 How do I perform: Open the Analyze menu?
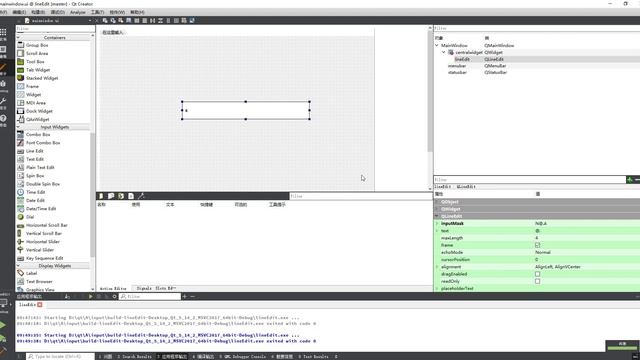coord(78,12)
